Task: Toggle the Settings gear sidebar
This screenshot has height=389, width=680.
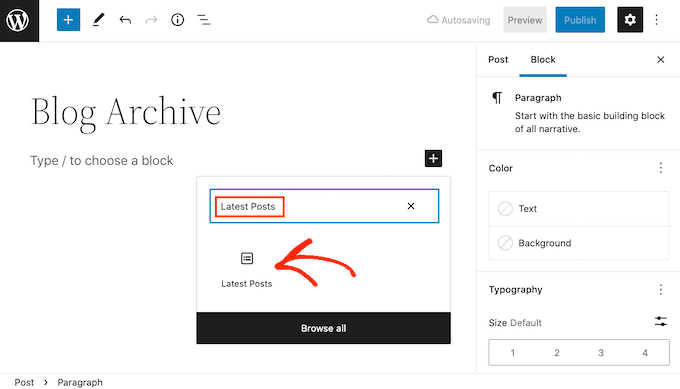Action: [x=630, y=20]
